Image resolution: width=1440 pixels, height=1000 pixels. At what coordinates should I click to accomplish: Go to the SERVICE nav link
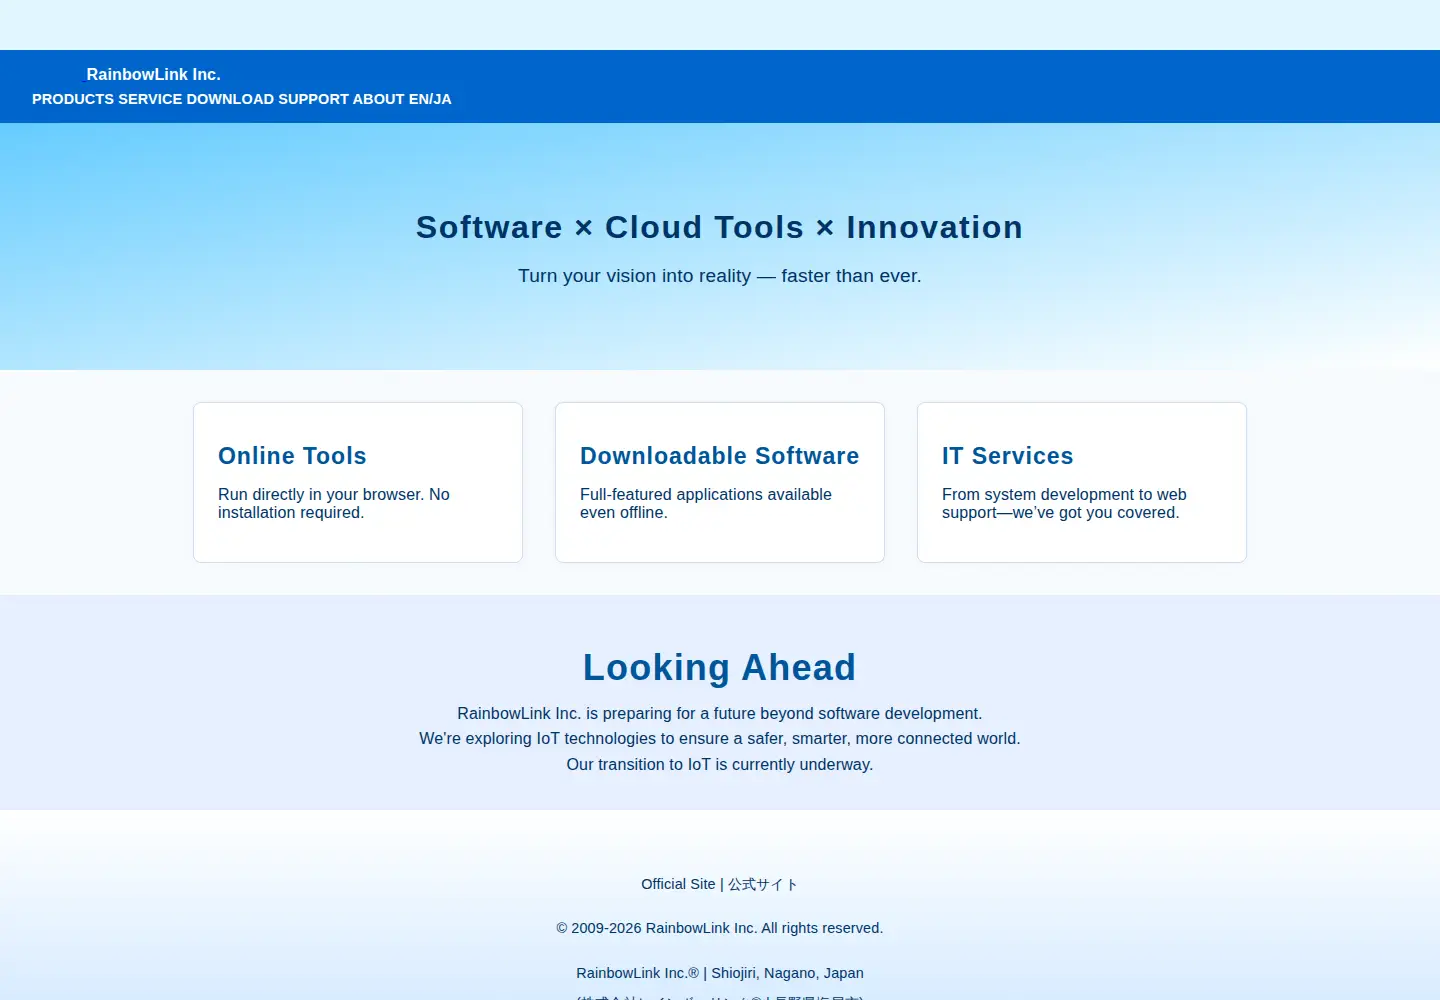tap(150, 99)
